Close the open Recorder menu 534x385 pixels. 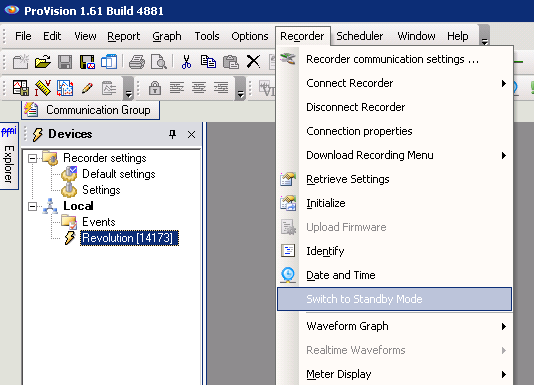point(302,36)
